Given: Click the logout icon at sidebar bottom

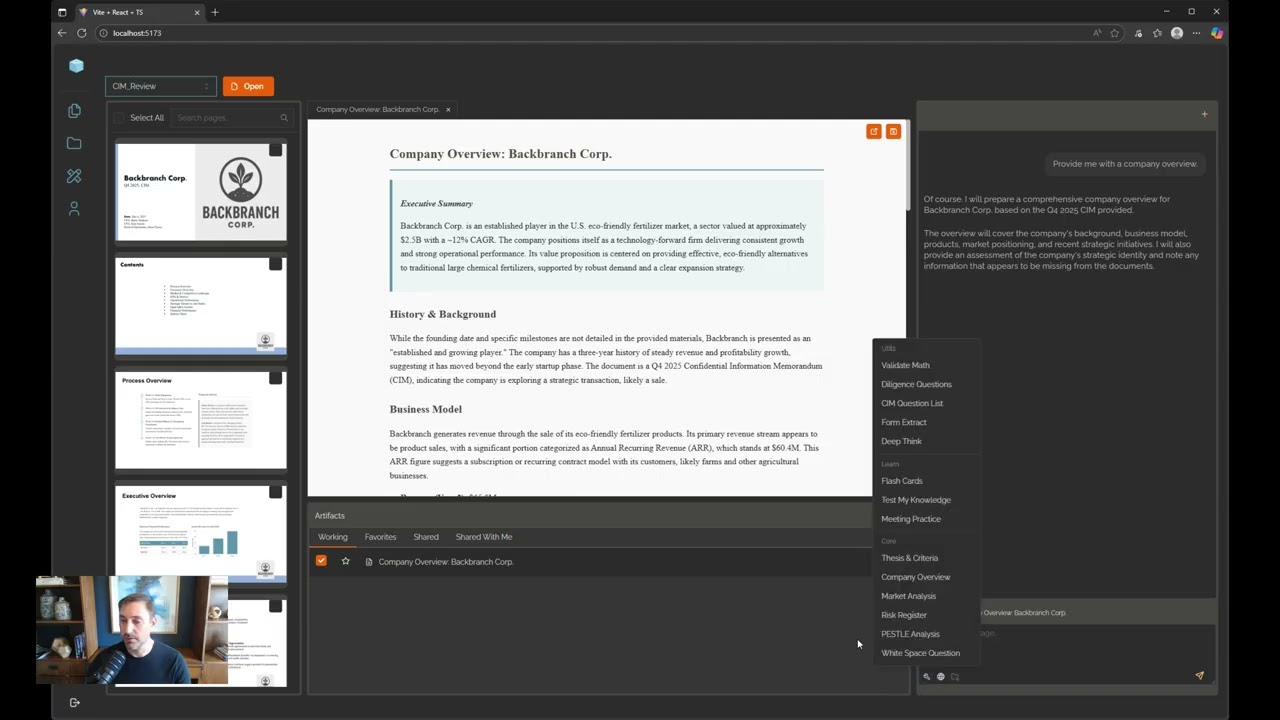Looking at the screenshot, I should coord(75,702).
